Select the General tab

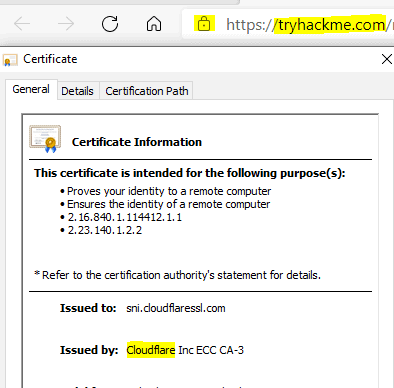point(31,89)
